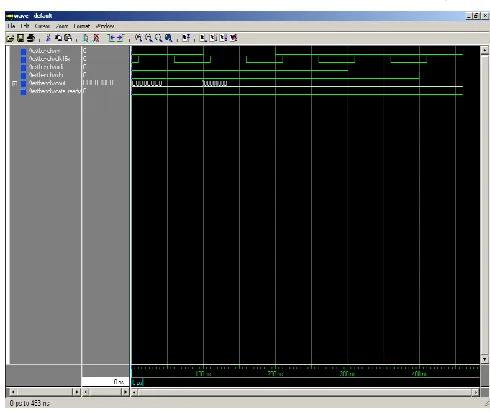Click the Save floppy-disk toolbar icon
Viewport: 490px width, 412px height.
tap(20, 38)
